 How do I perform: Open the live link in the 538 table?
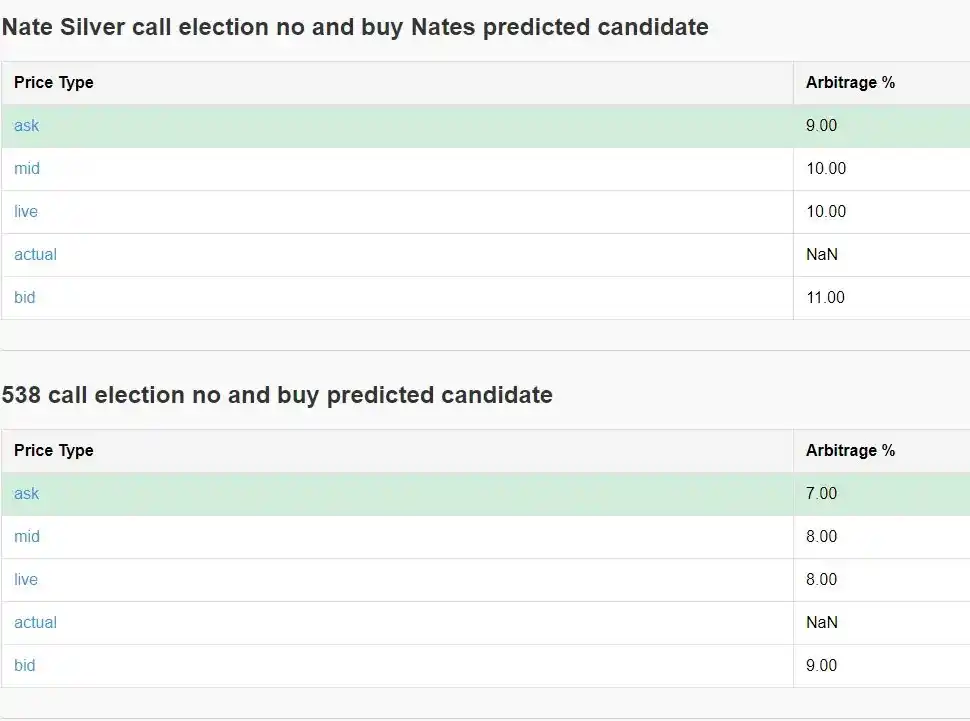(25, 579)
